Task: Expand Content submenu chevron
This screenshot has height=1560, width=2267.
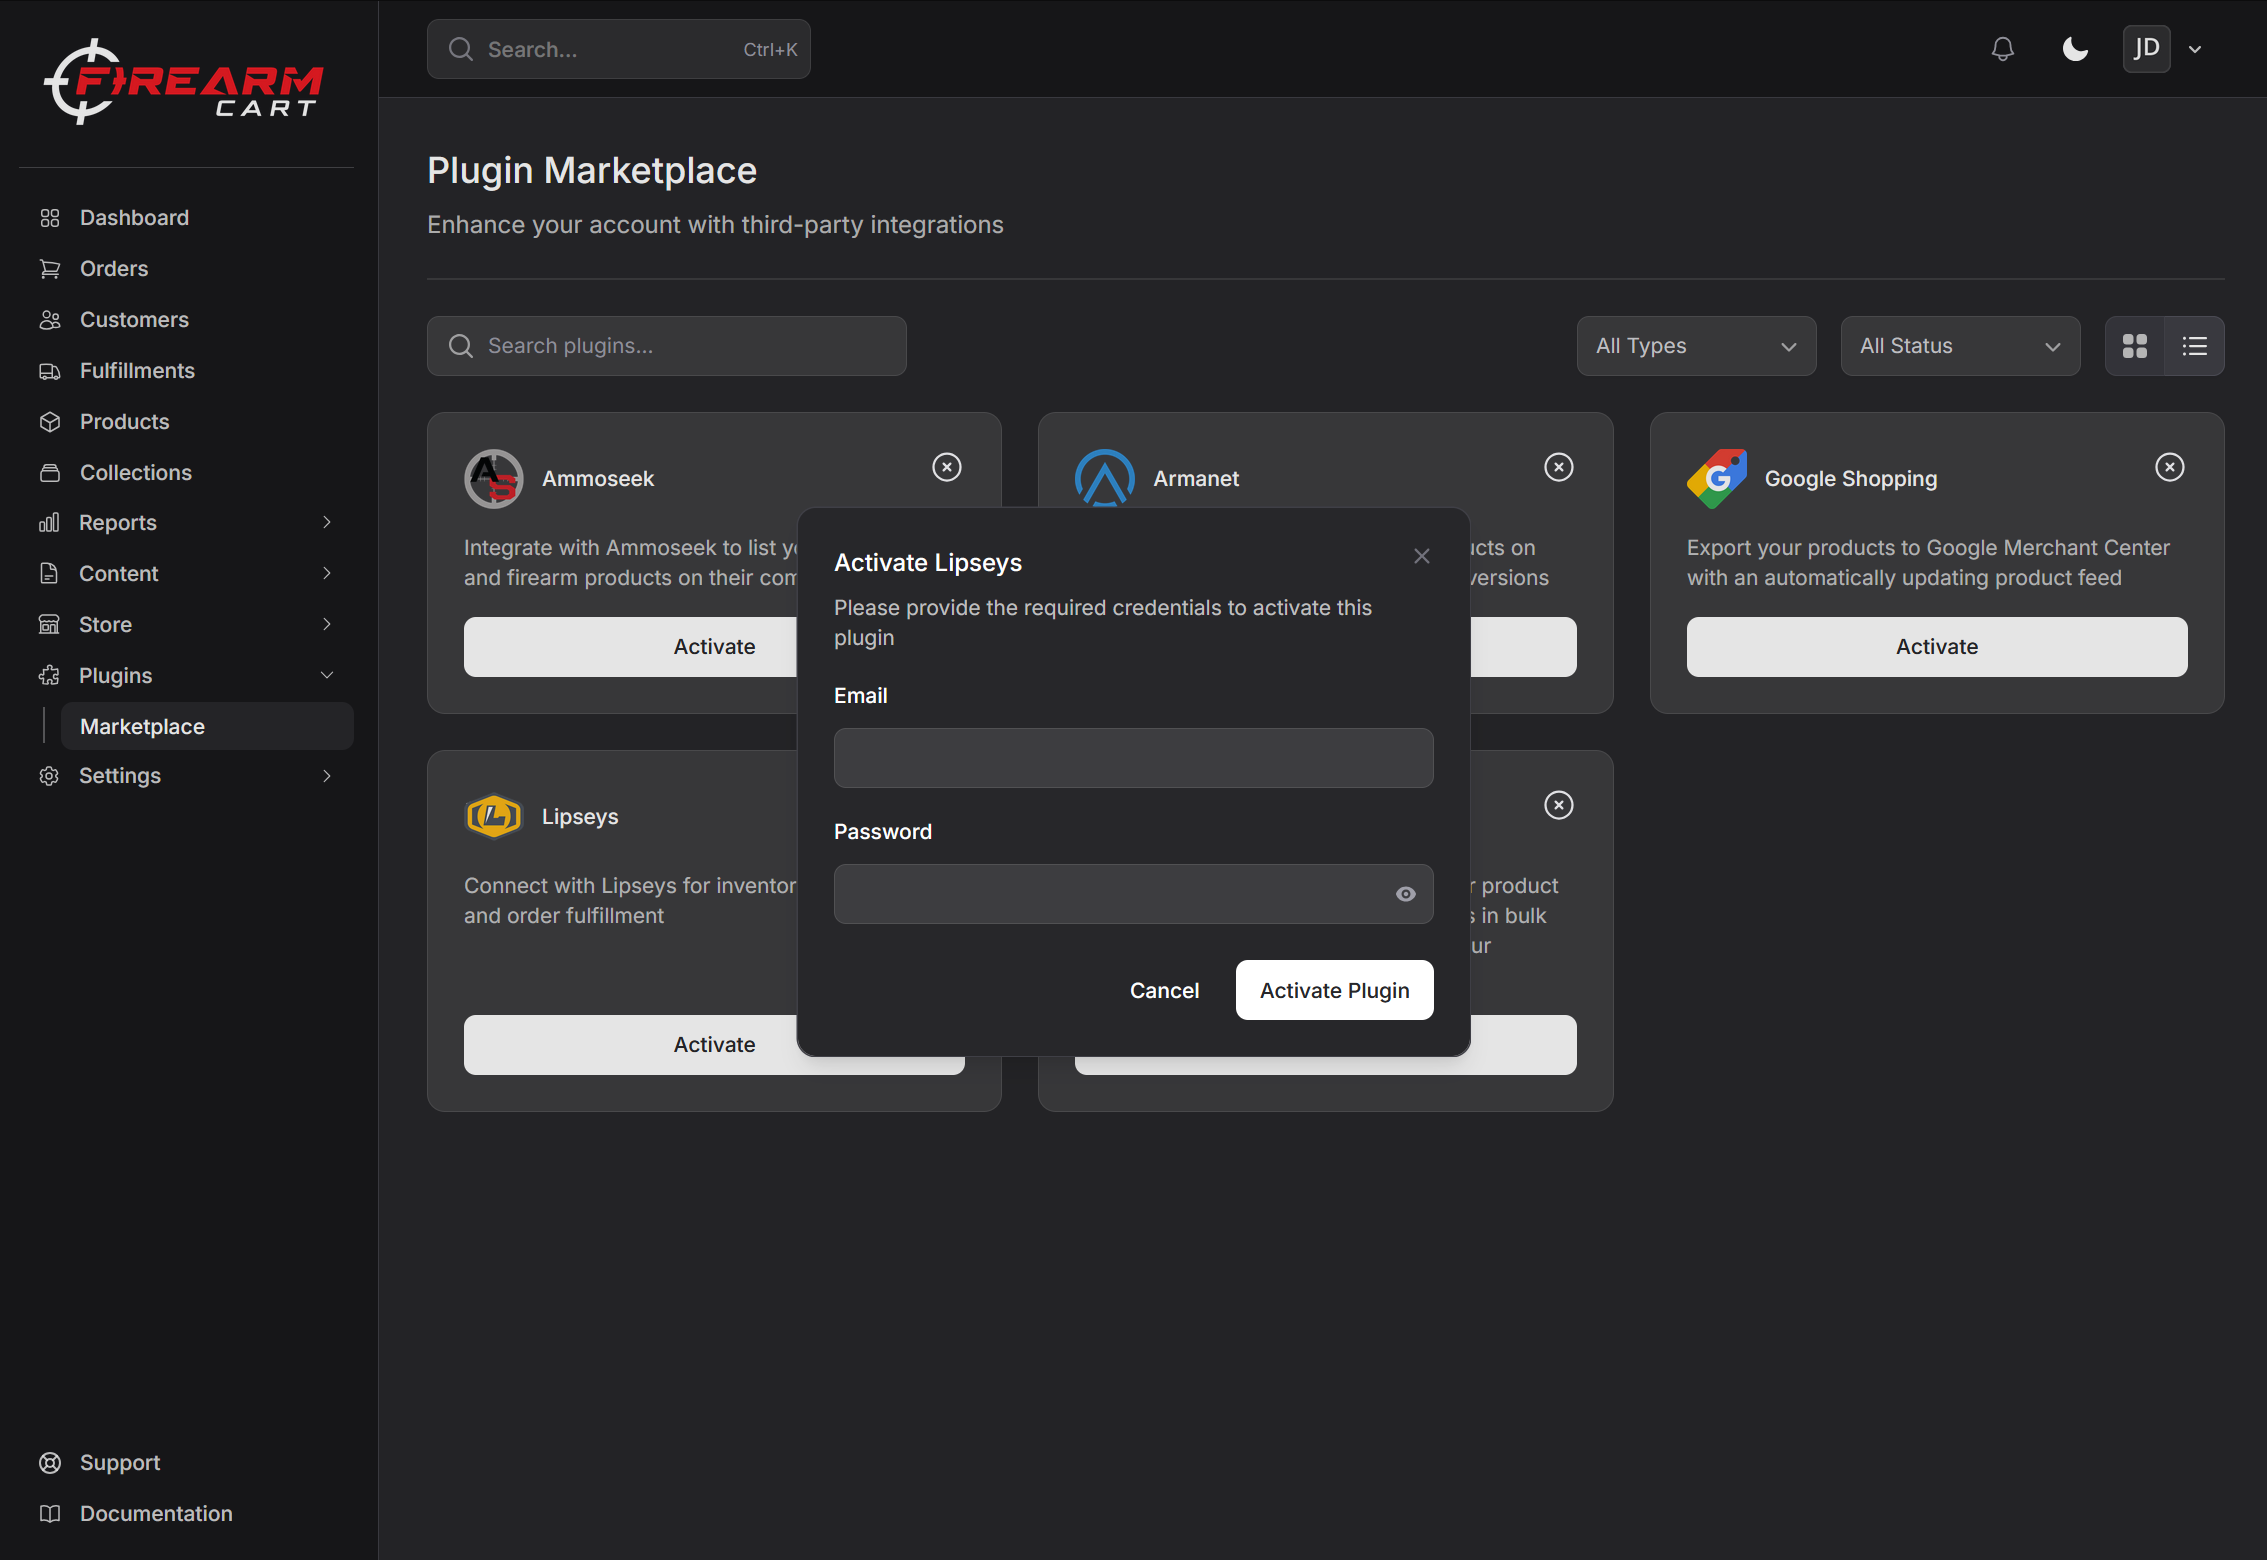Action: point(326,573)
